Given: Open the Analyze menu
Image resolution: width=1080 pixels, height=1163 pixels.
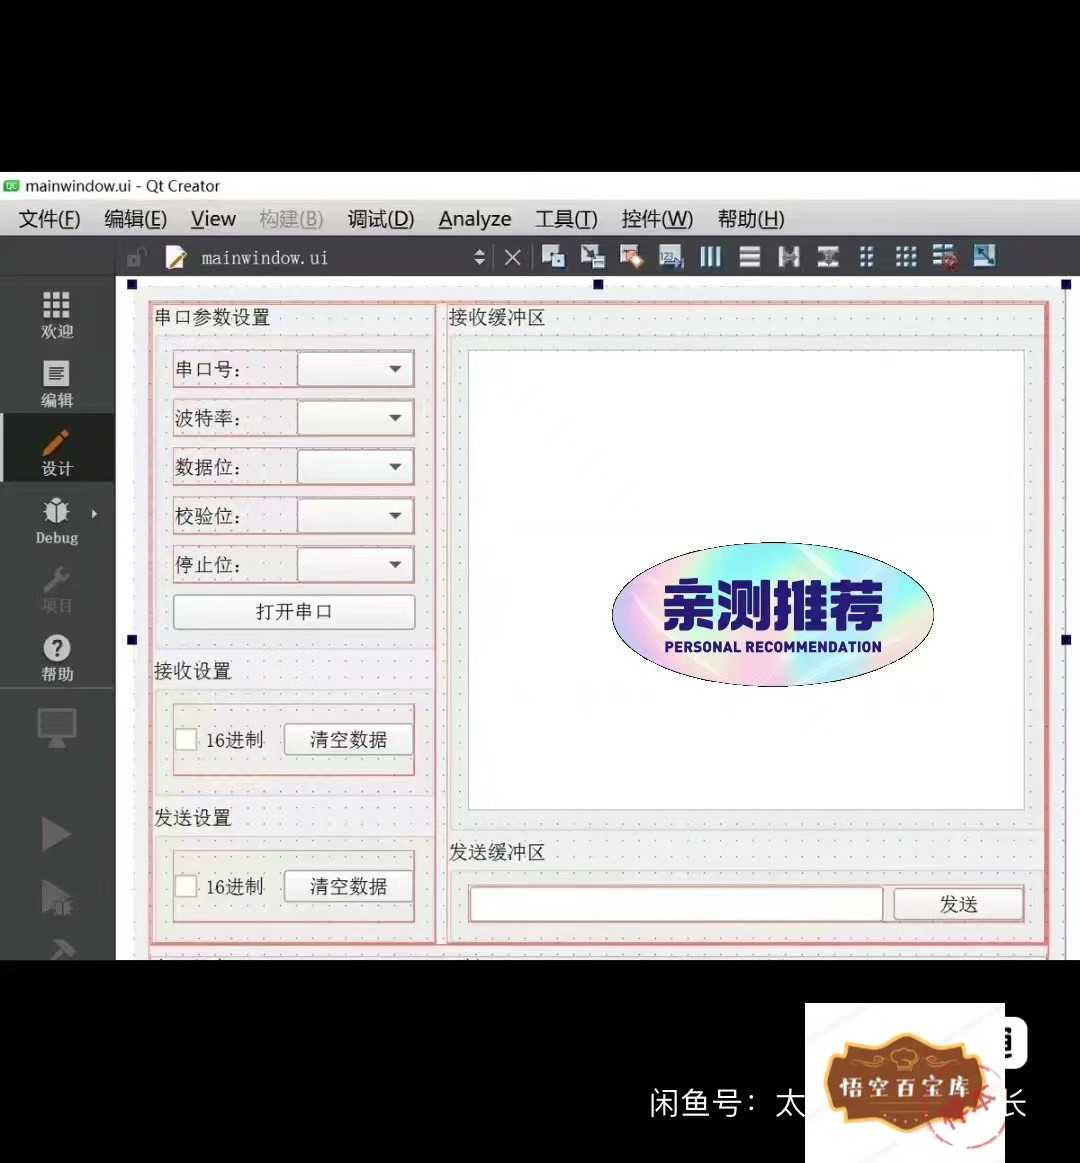Looking at the screenshot, I should 475,219.
